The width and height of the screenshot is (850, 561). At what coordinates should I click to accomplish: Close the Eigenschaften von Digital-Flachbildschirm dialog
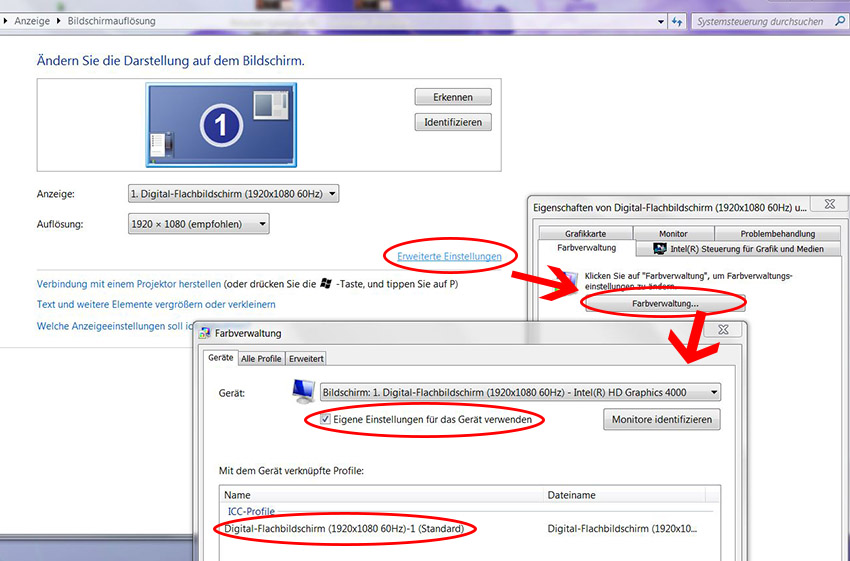tap(829, 204)
